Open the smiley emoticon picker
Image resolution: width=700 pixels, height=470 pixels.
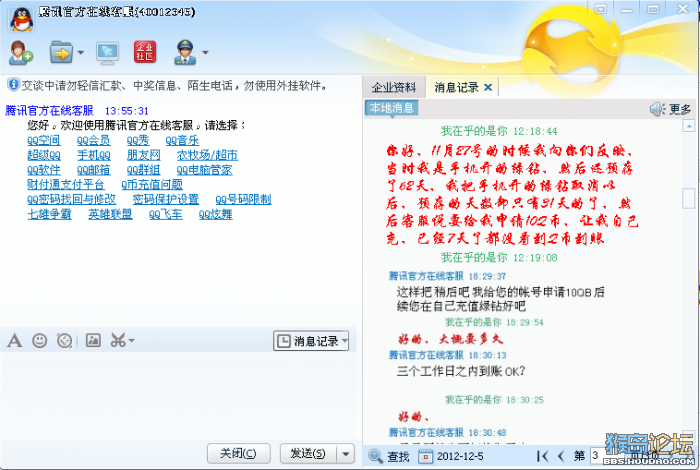point(39,341)
